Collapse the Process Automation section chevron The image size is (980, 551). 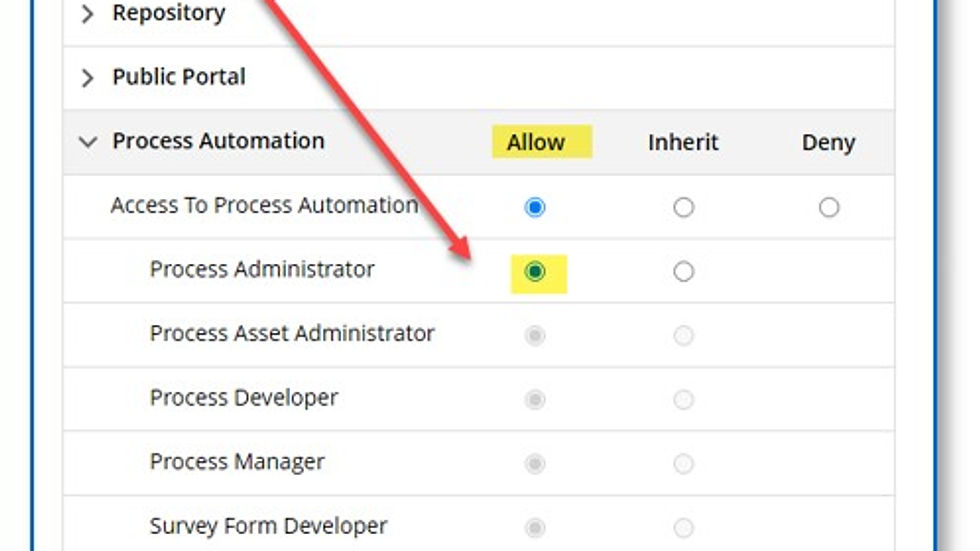(x=88, y=142)
